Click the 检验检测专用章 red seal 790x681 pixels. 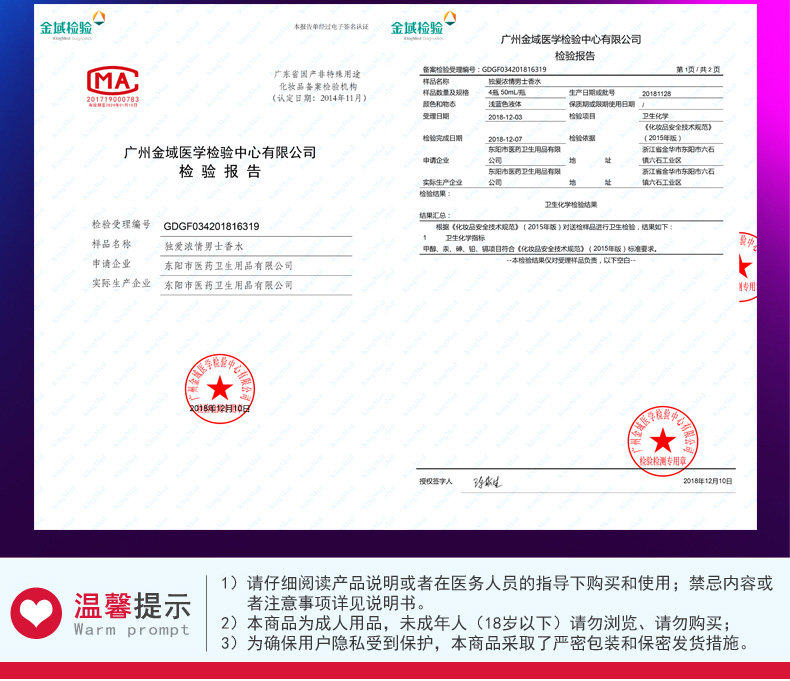(663, 441)
